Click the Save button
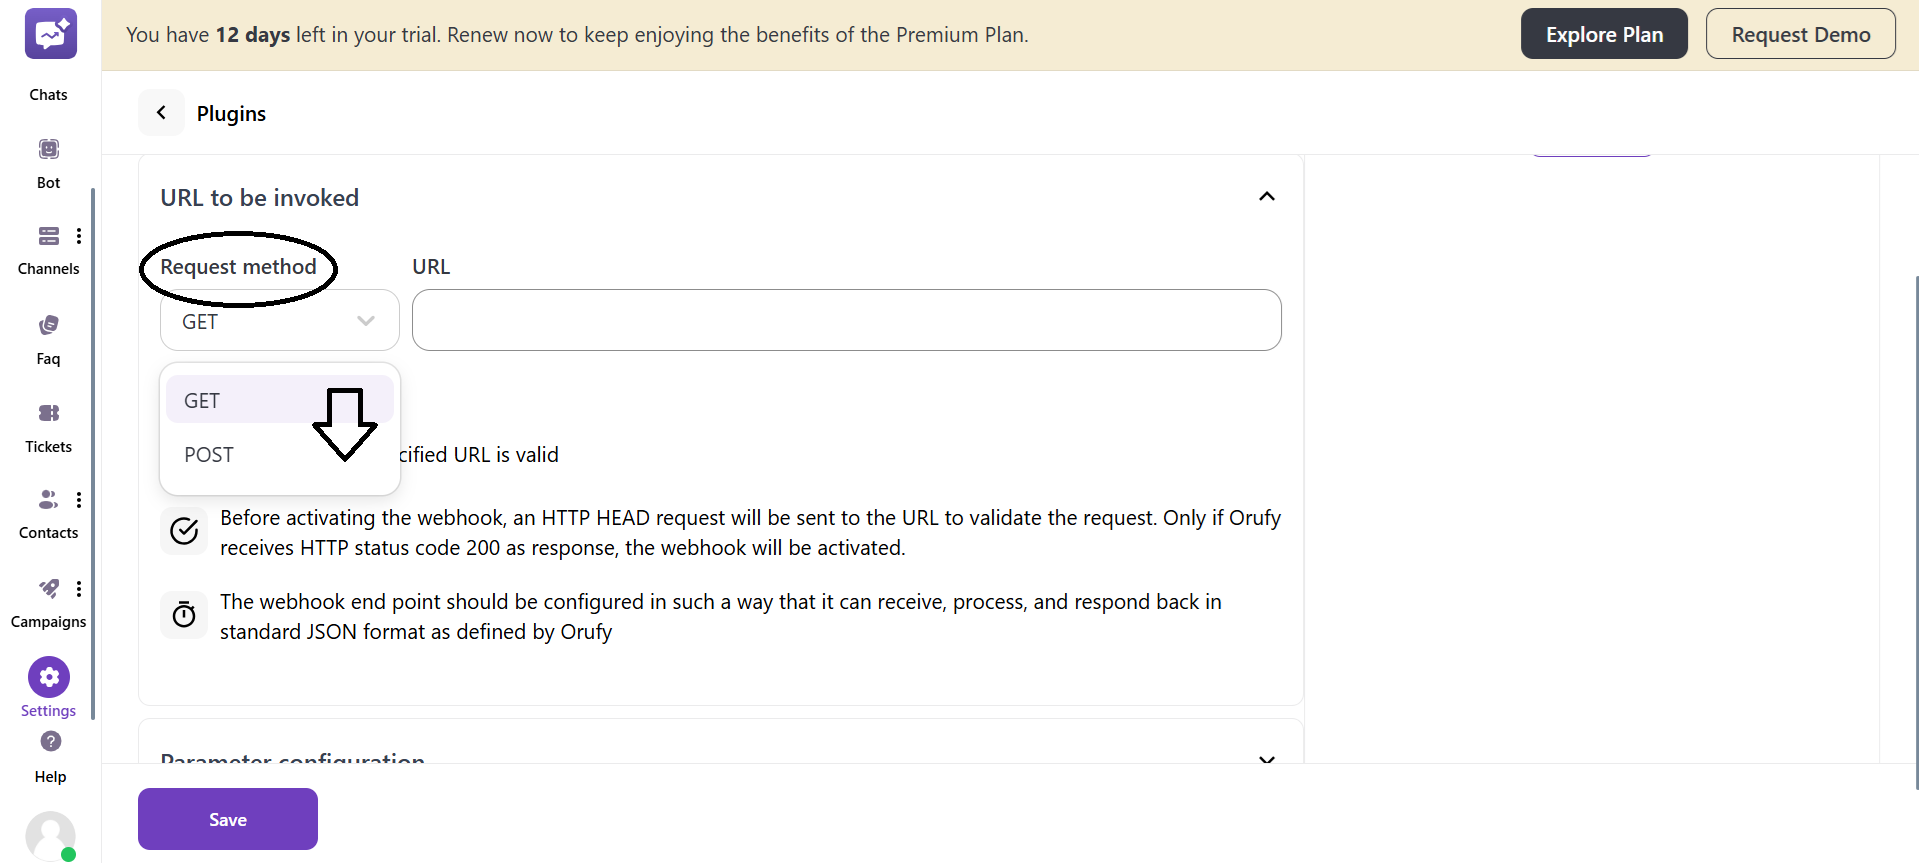Screen dimensions: 1919x864 (227, 818)
